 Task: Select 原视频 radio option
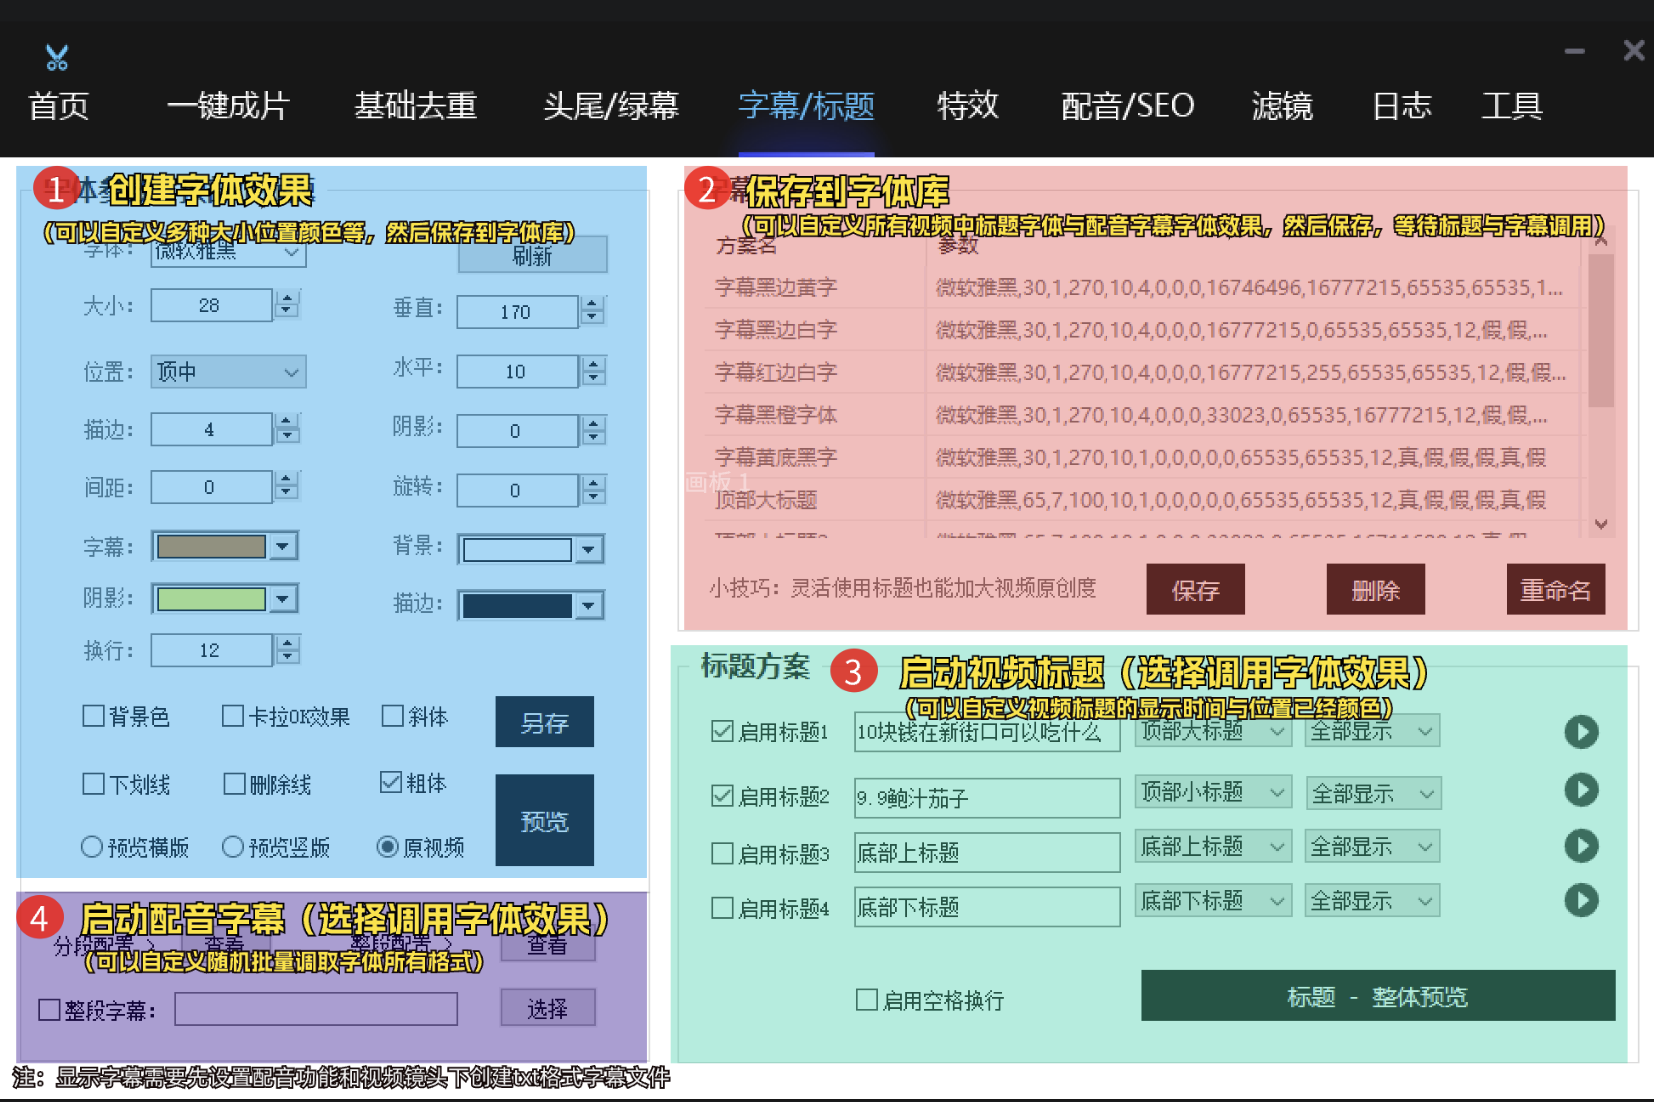pos(388,847)
